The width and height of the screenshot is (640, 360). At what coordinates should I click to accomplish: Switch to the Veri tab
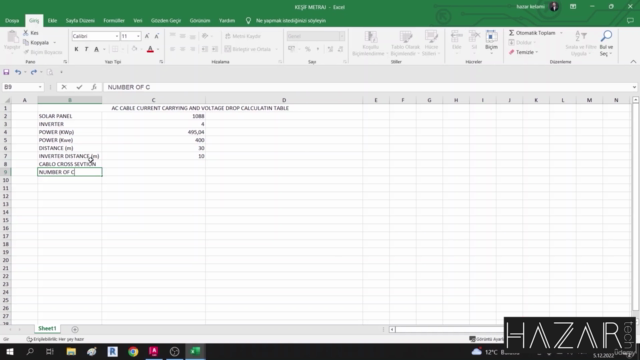(x=138, y=20)
